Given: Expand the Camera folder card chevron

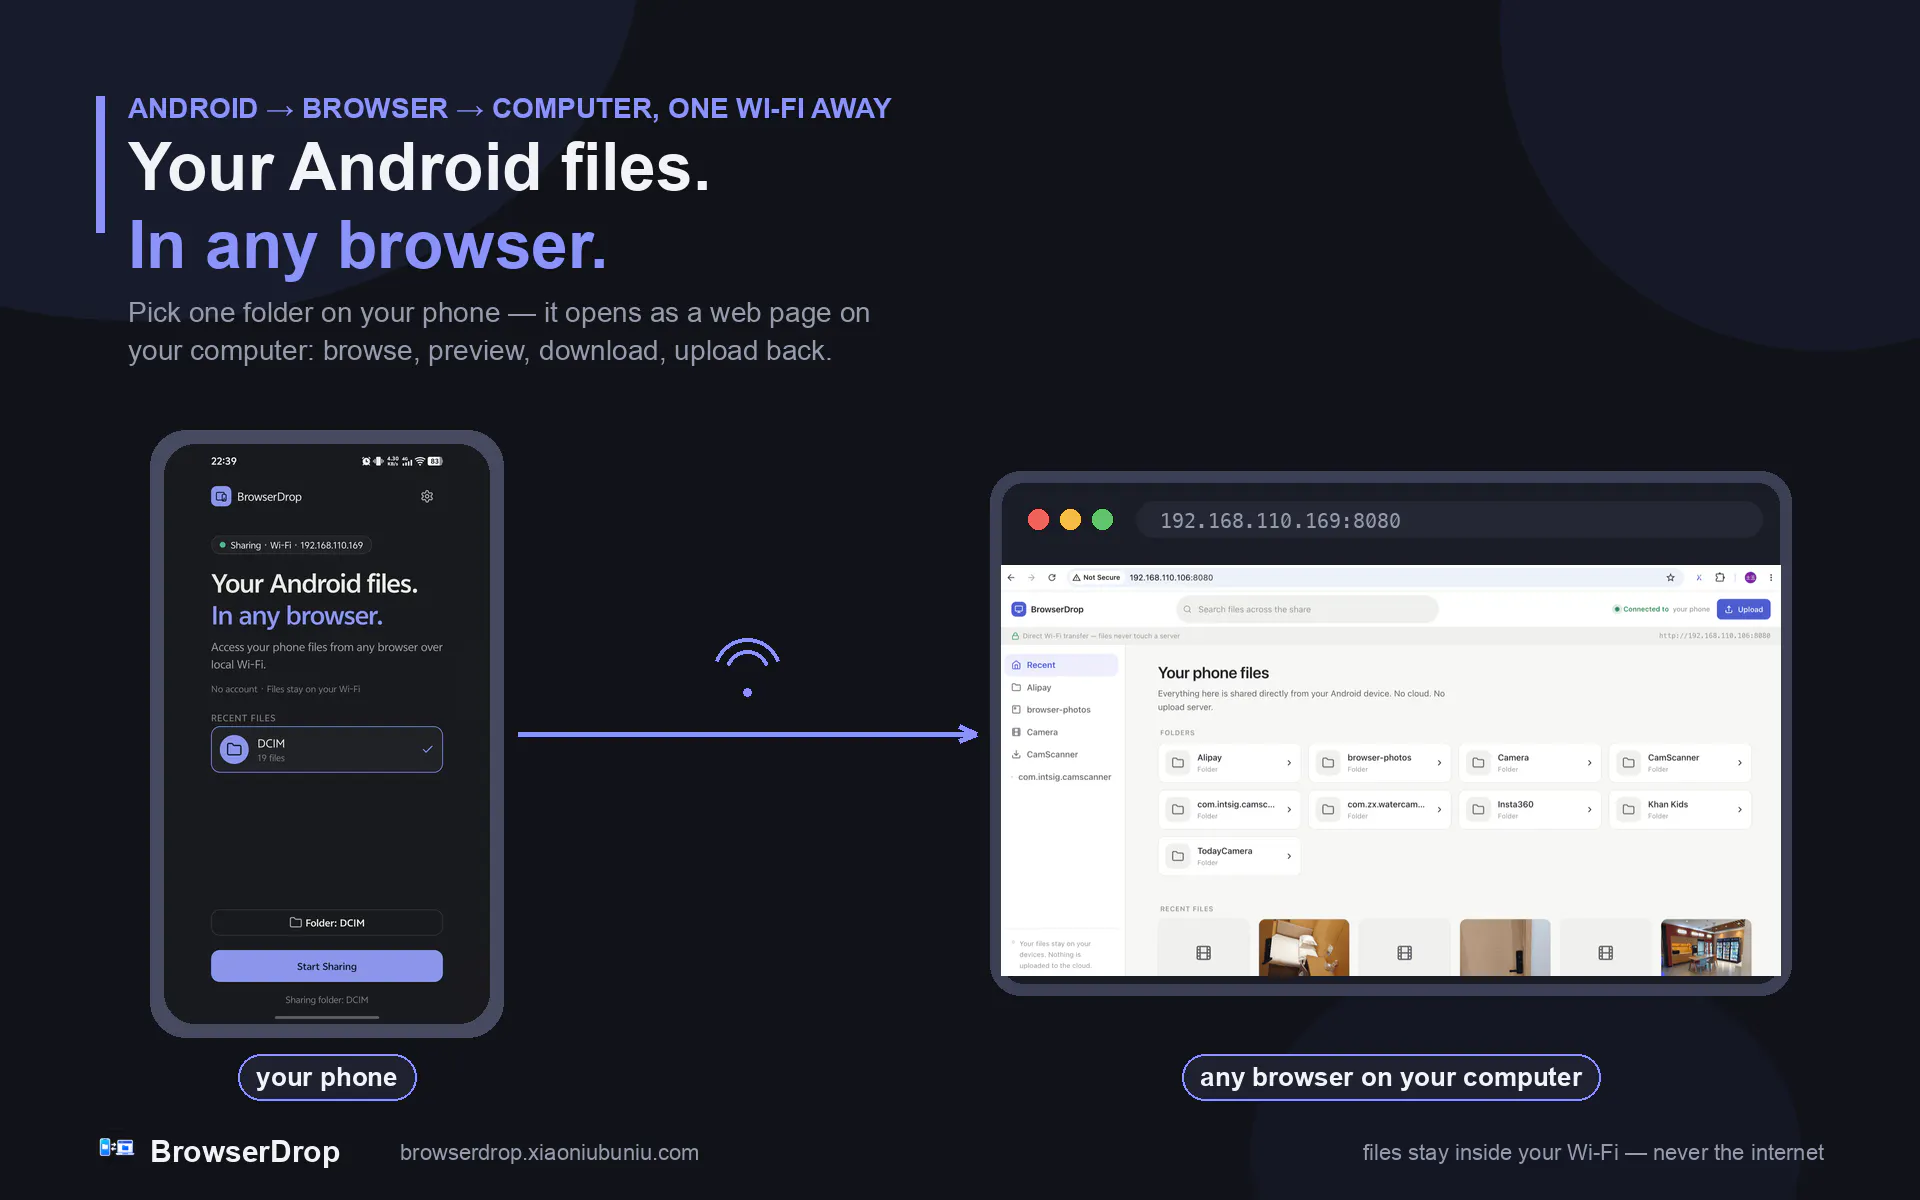Looking at the screenshot, I should (x=1589, y=763).
